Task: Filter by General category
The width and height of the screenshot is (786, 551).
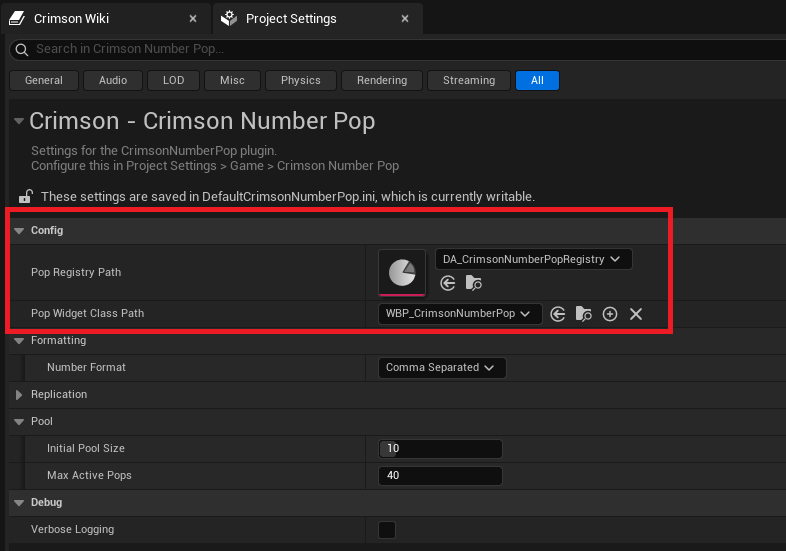Action: tap(44, 80)
